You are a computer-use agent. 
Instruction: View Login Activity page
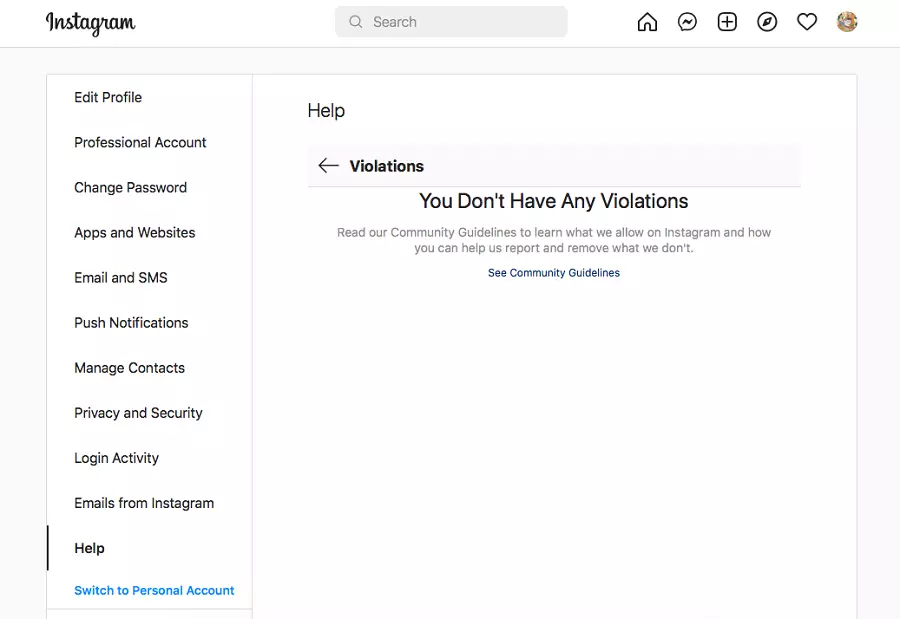116,458
